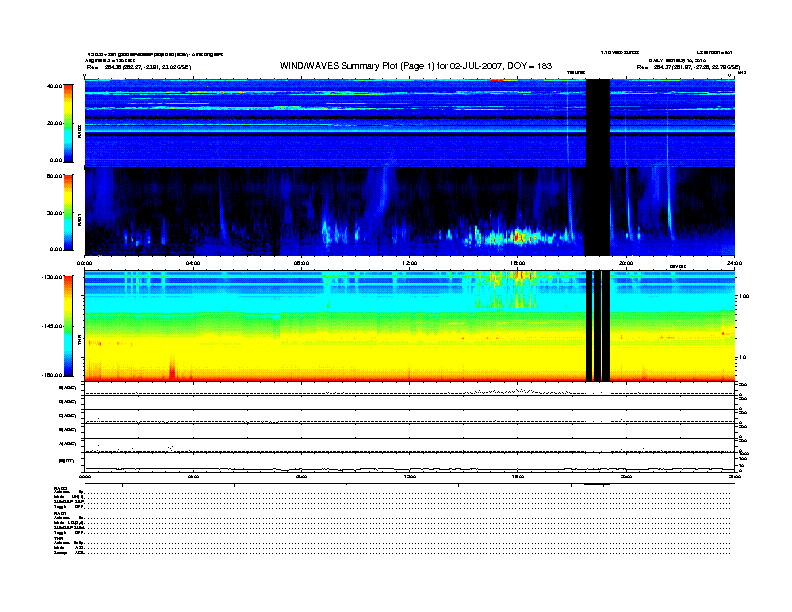Click the black data gap in RAD2 spectrogram
792x612 pixels.
point(598,123)
